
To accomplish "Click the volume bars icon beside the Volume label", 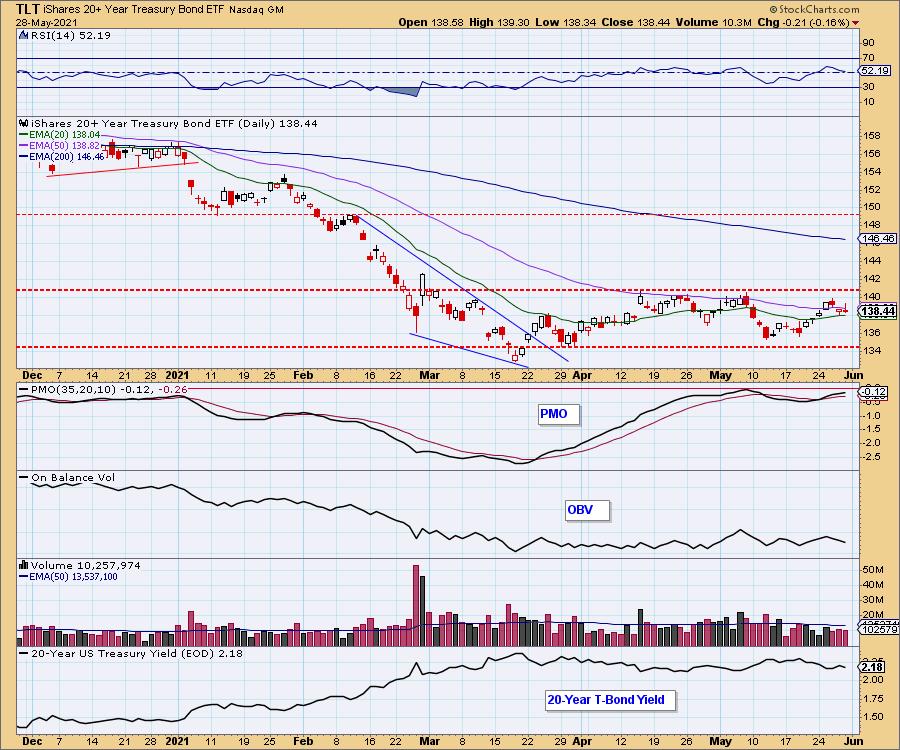I will [x=24, y=565].
